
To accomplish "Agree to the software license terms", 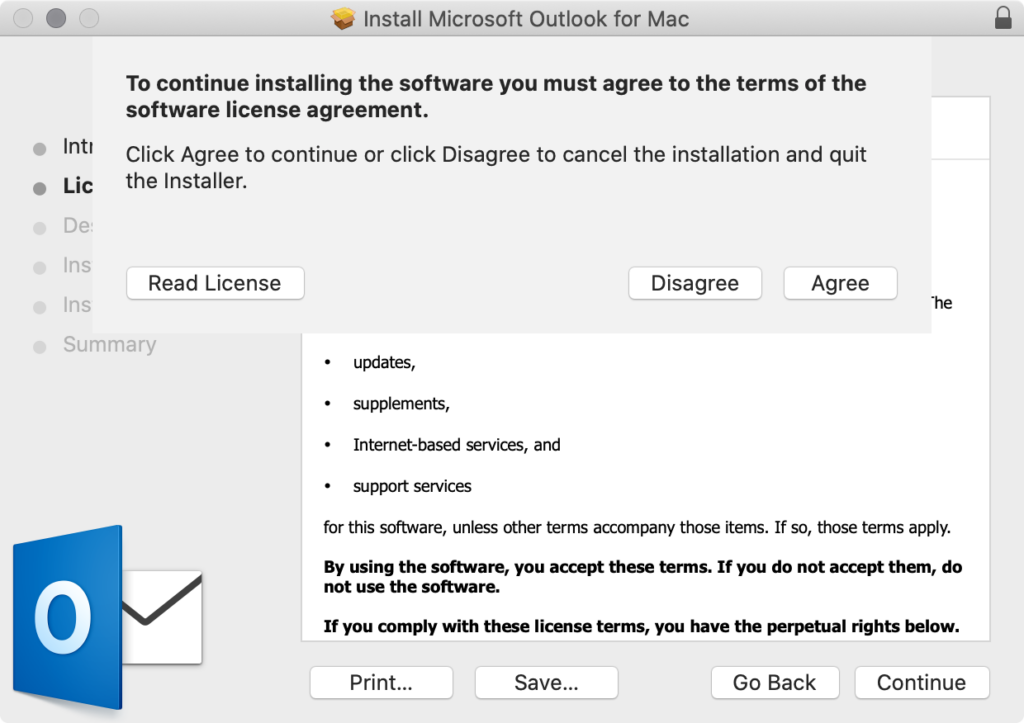I will [x=840, y=283].
